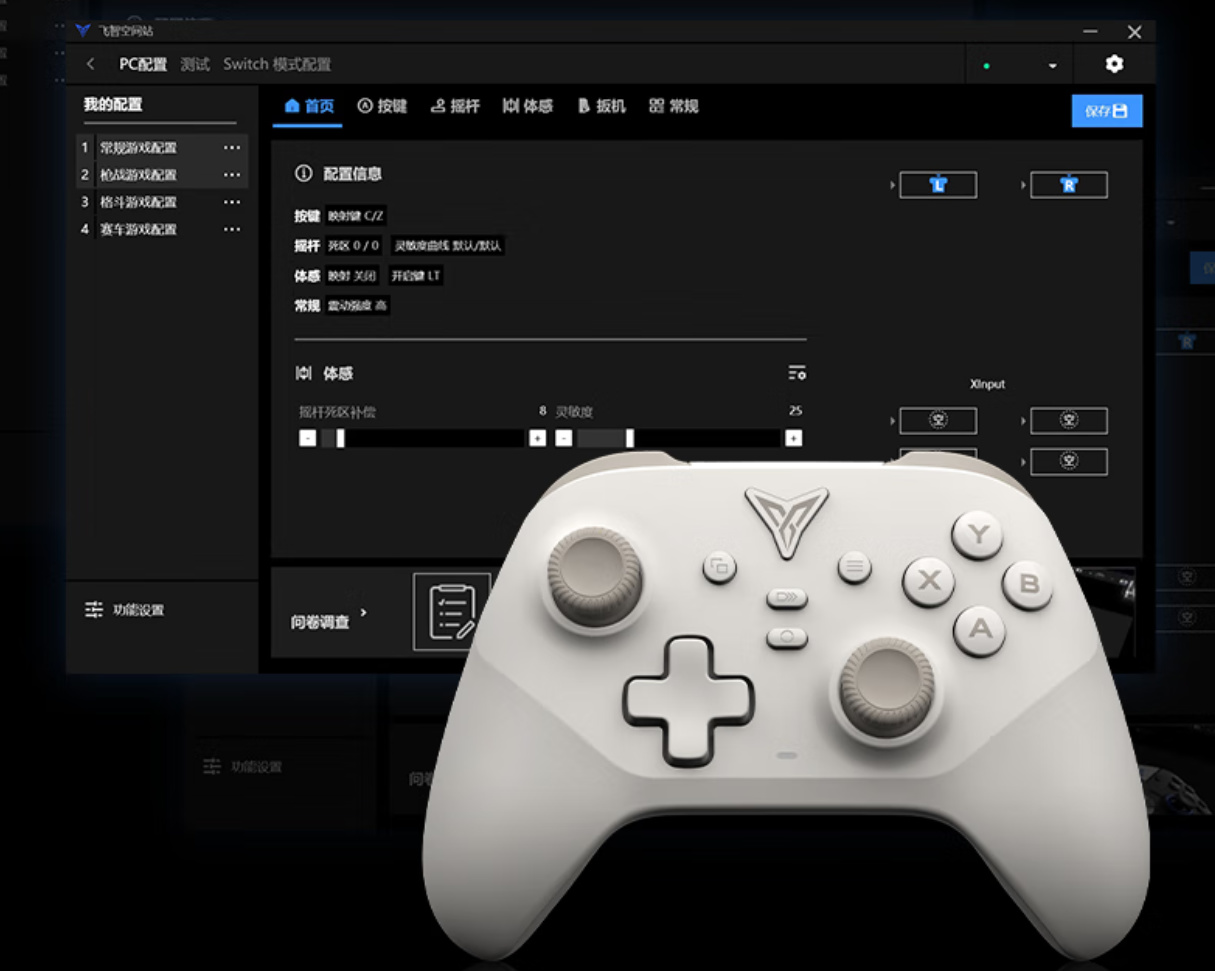Click the 死区 0 / 0 tag
Viewport: 1215px width, 971px height.
354,245
